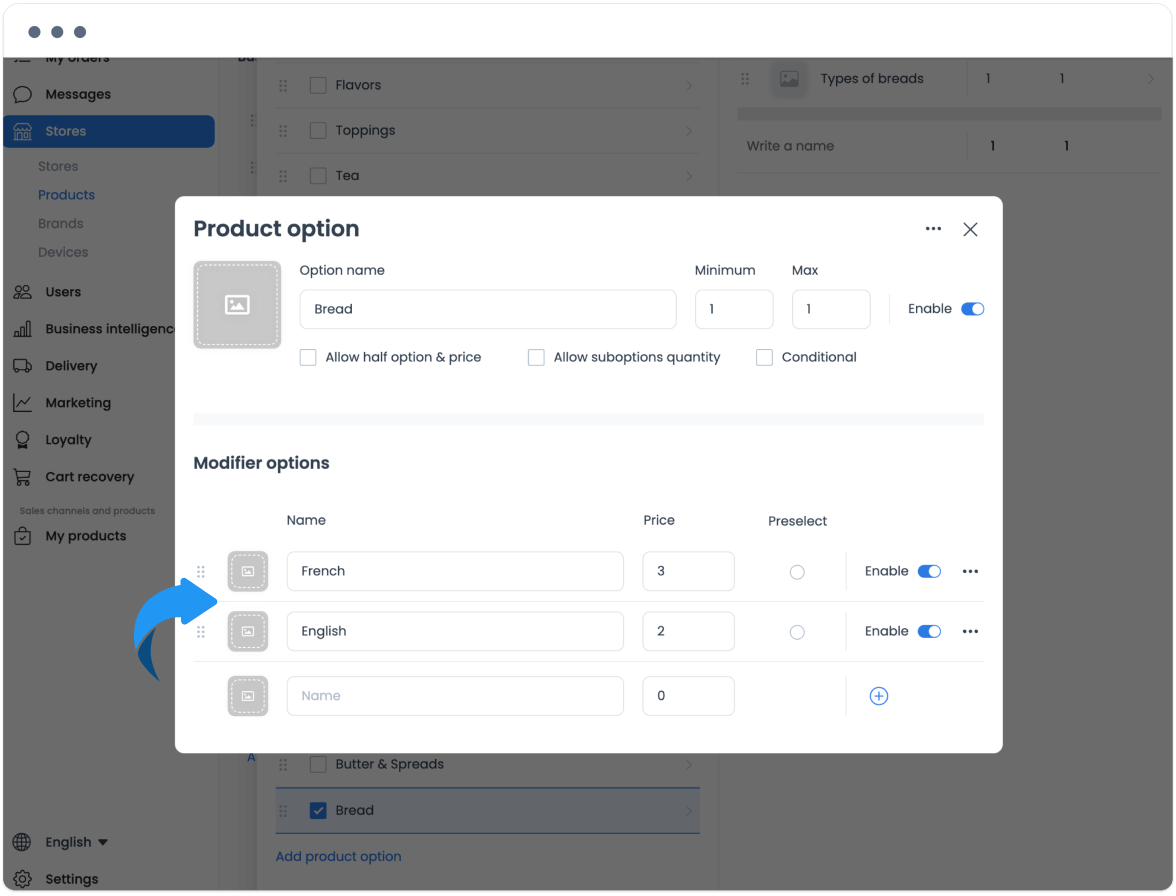Open the Products sub-item
Screen dimensions: 1176x896
pyautogui.click(x=66, y=195)
